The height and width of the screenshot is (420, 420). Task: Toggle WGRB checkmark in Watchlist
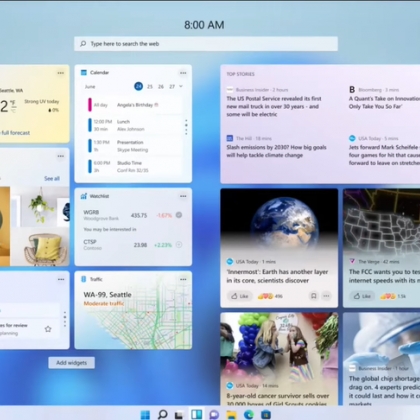[179, 215]
